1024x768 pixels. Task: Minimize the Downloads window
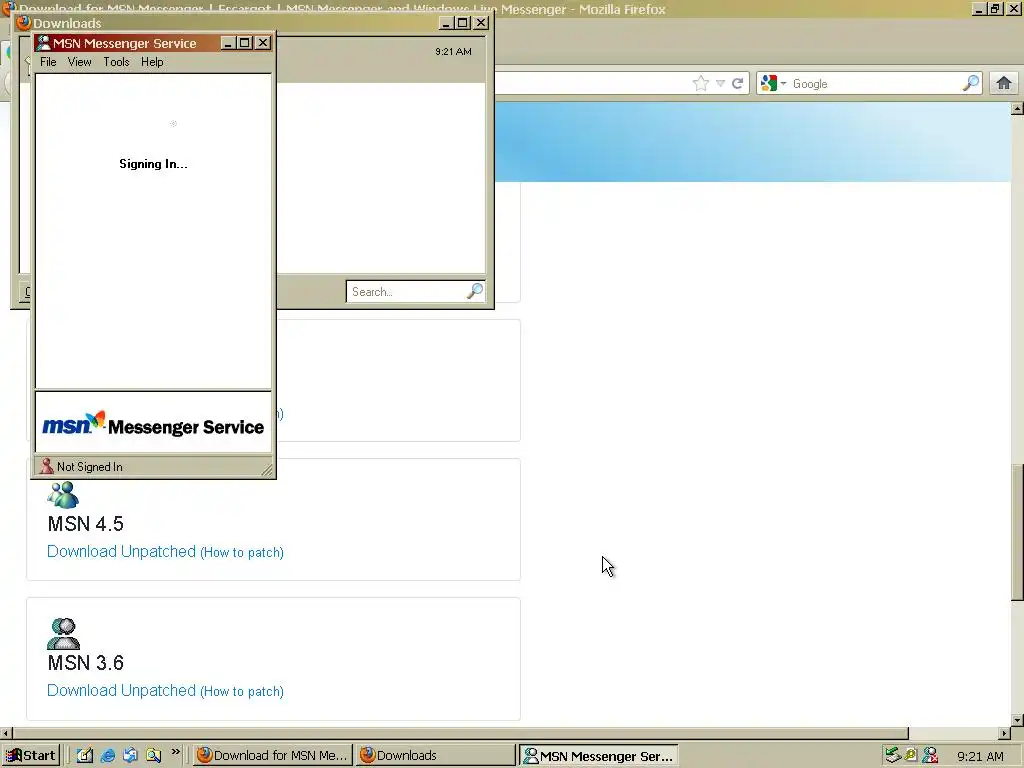click(446, 23)
